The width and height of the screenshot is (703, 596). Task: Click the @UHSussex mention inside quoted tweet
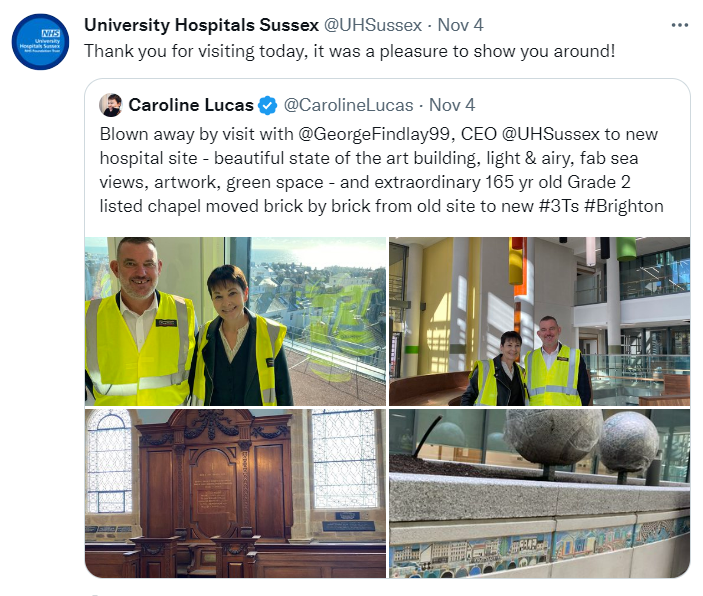tap(551, 134)
